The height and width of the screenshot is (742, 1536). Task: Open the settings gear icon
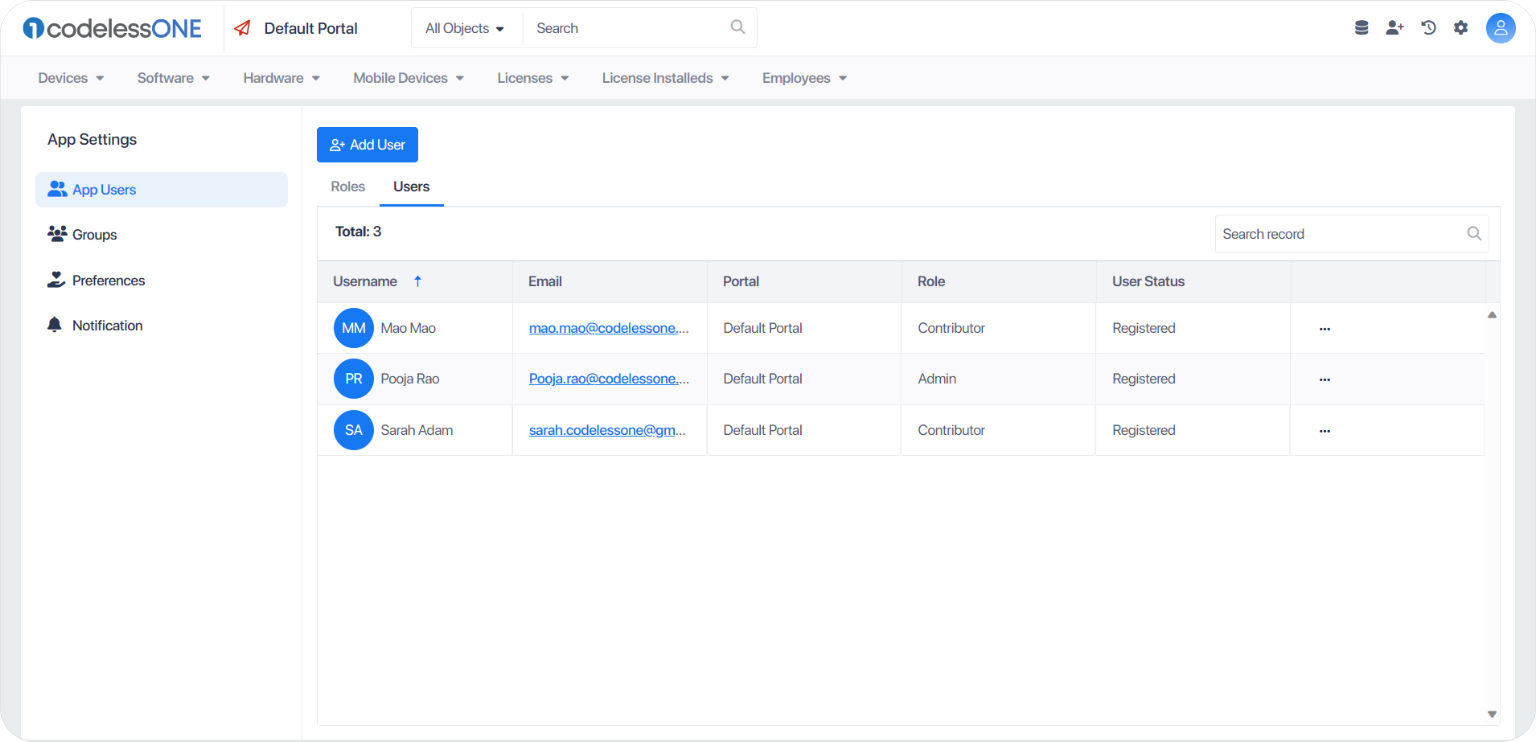coord(1461,28)
